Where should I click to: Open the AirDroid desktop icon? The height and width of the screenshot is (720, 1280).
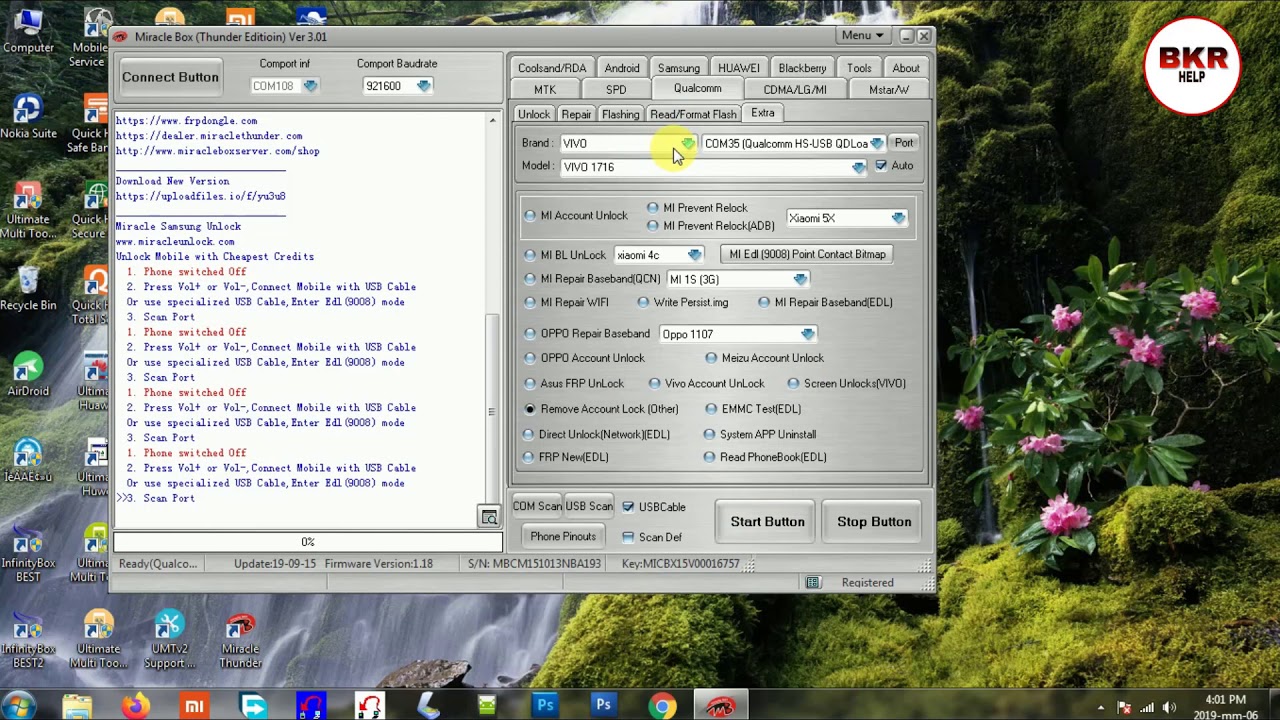click(x=28, y=374)
